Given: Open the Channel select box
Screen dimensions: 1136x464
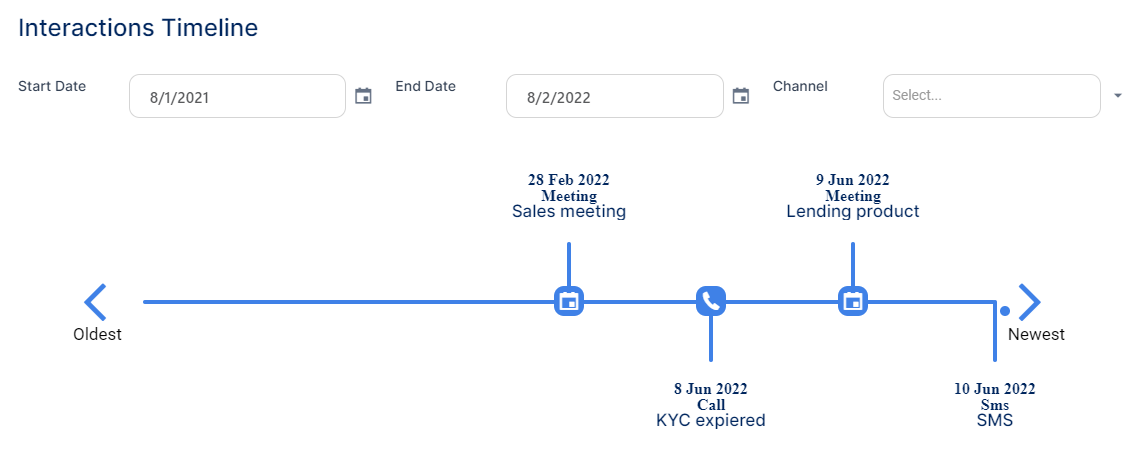Looking at the screenshot, I should 991,96.
